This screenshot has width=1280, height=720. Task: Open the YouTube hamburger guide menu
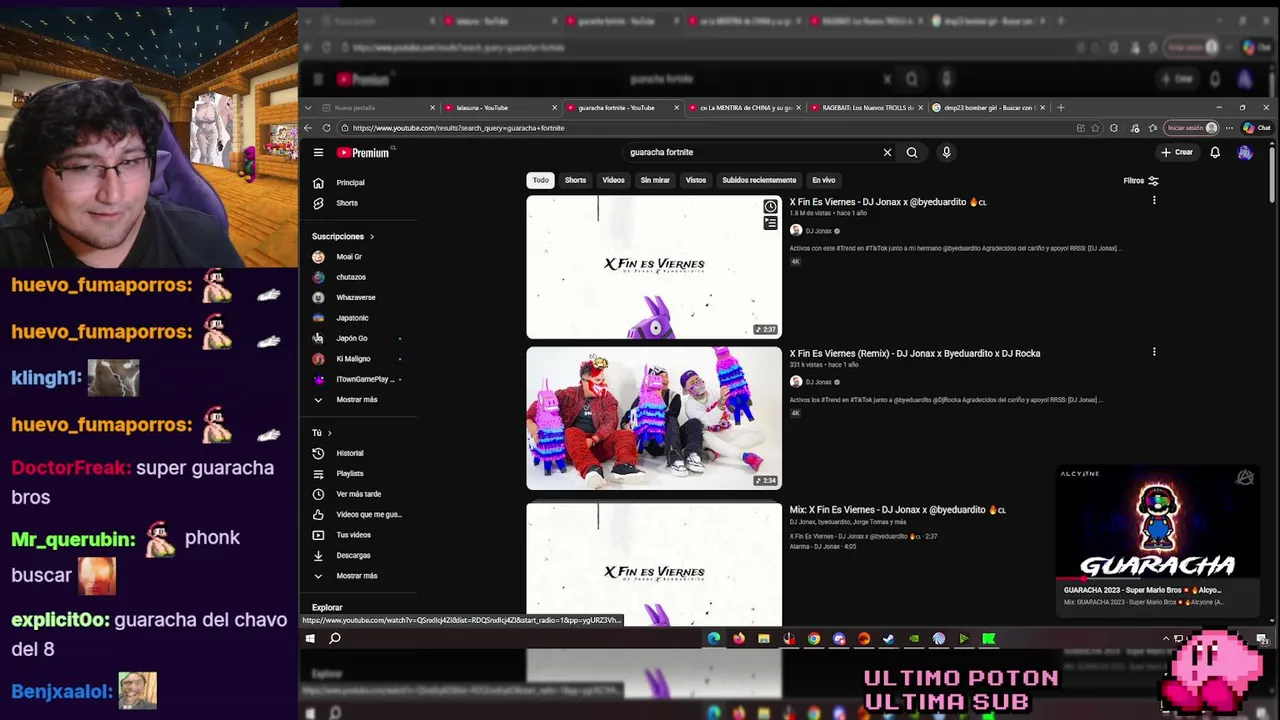click(x=318, y=153)
